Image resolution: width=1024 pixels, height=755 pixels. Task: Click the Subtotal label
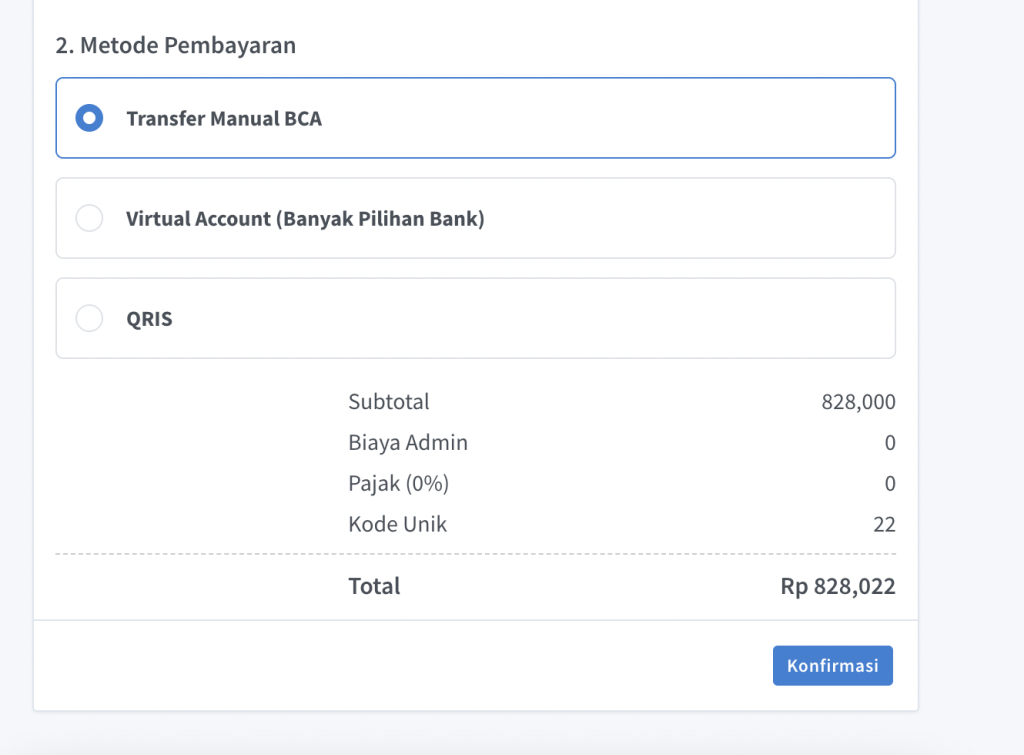[388, 402]
